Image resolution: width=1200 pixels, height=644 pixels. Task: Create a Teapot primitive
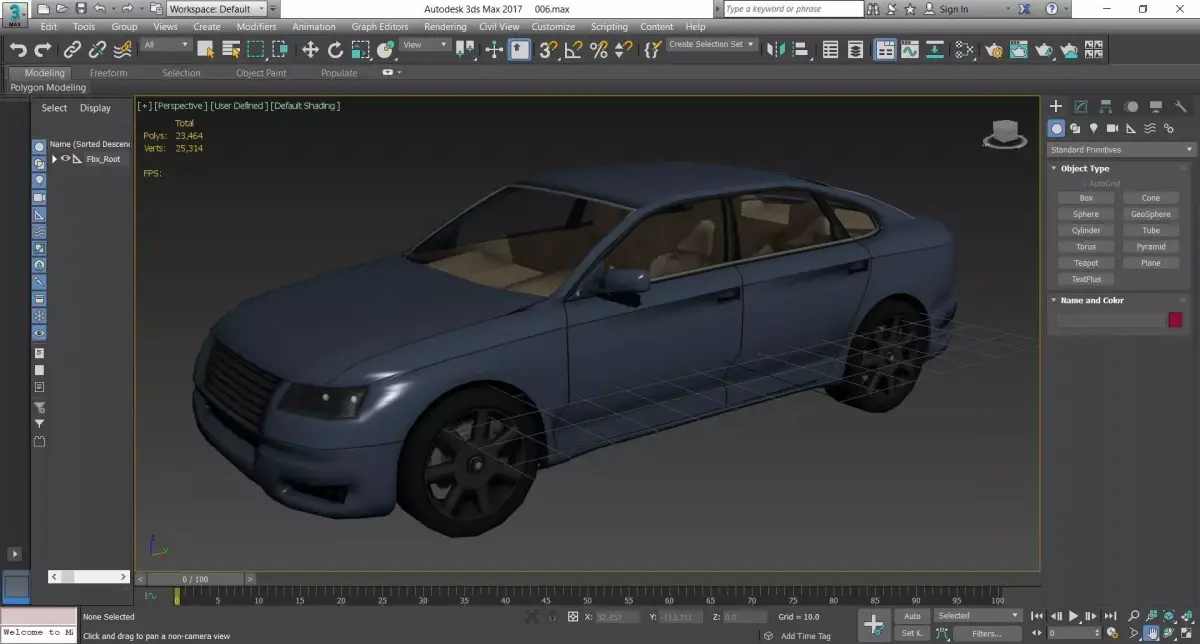1086,263
